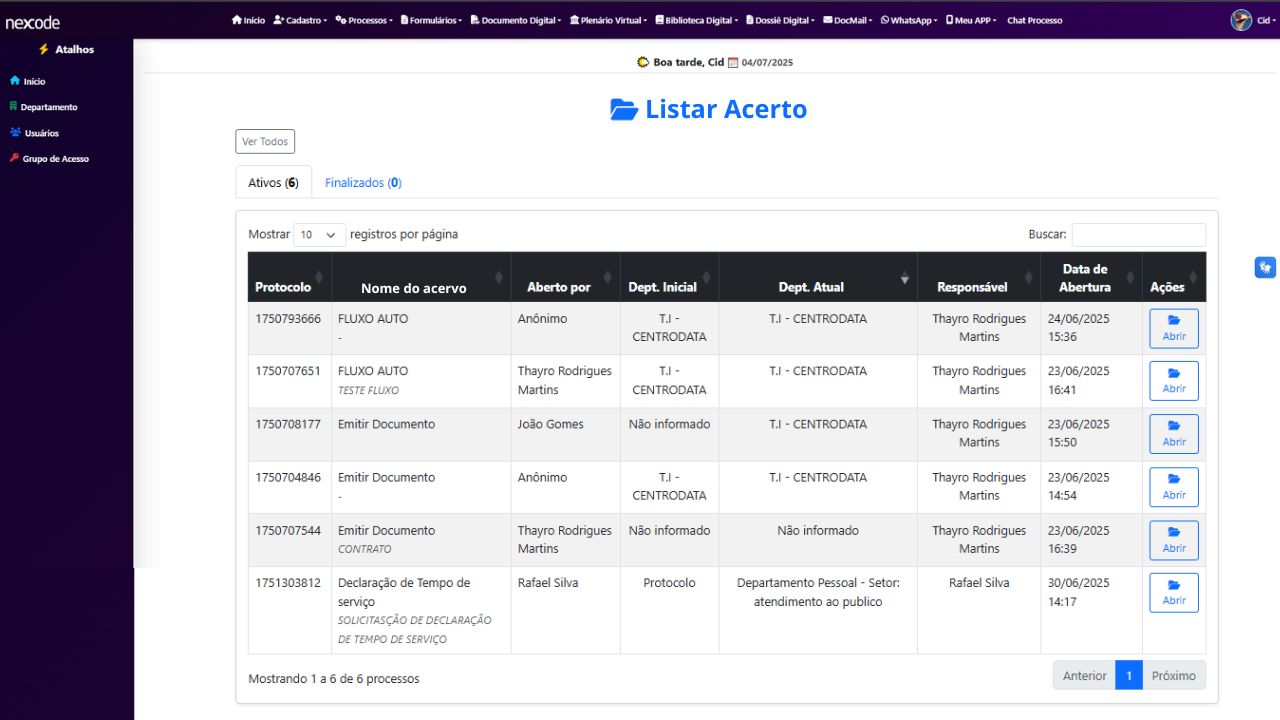Expand the Documento Digital menu

[x=516, y=20]
